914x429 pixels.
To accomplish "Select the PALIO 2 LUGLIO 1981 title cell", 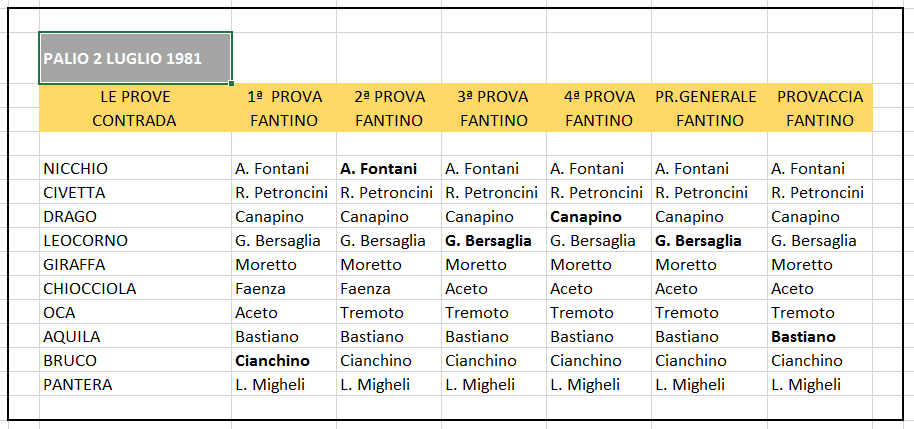I will 135,58.
